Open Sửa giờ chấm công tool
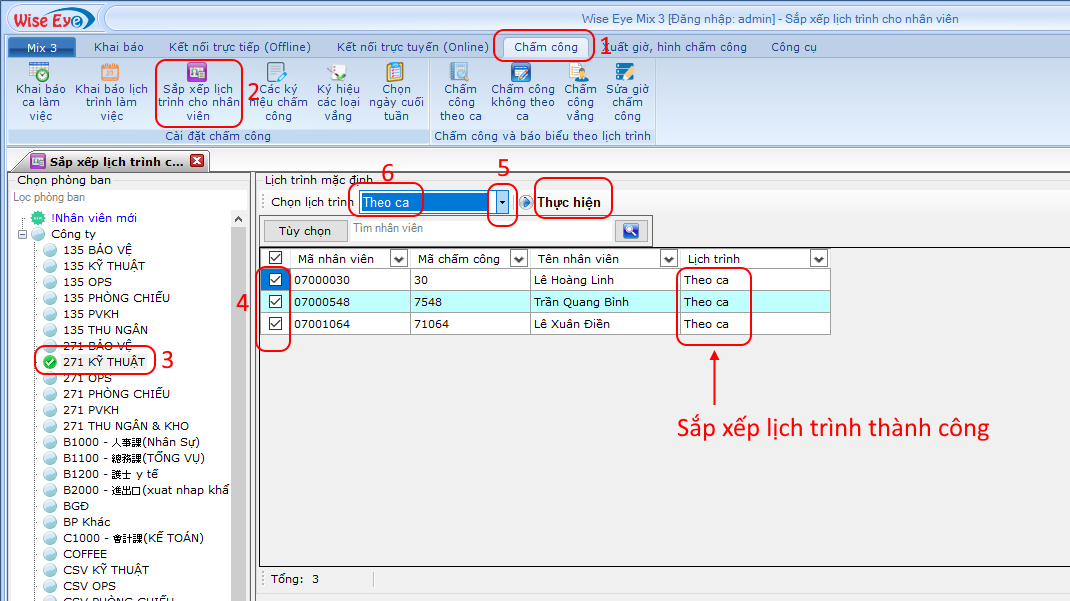1070x601 pixels. point(627,90)
